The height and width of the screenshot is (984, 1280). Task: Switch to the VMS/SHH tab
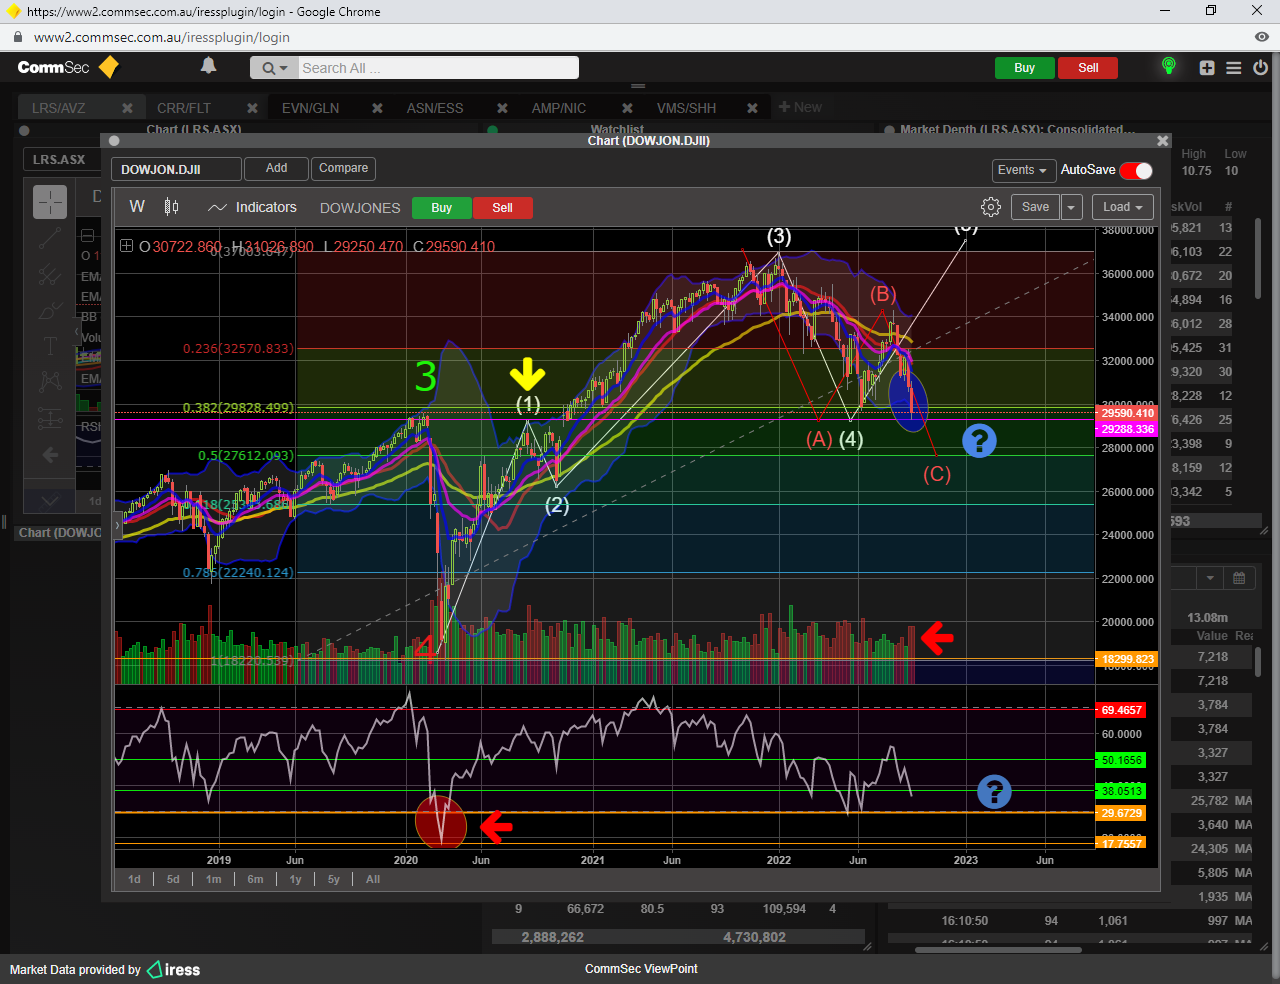click(686, 108)
